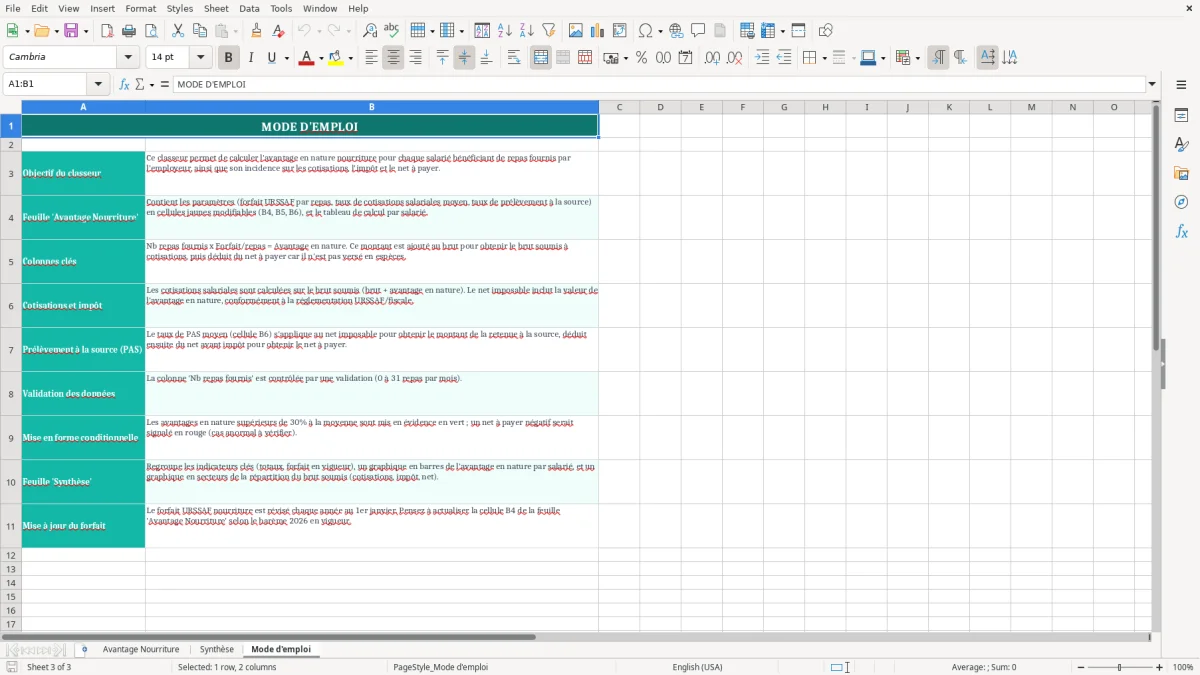The height and width of the screenshot is (675, 1200).
Task: Open the Styles menu
Action: point(180,8)
